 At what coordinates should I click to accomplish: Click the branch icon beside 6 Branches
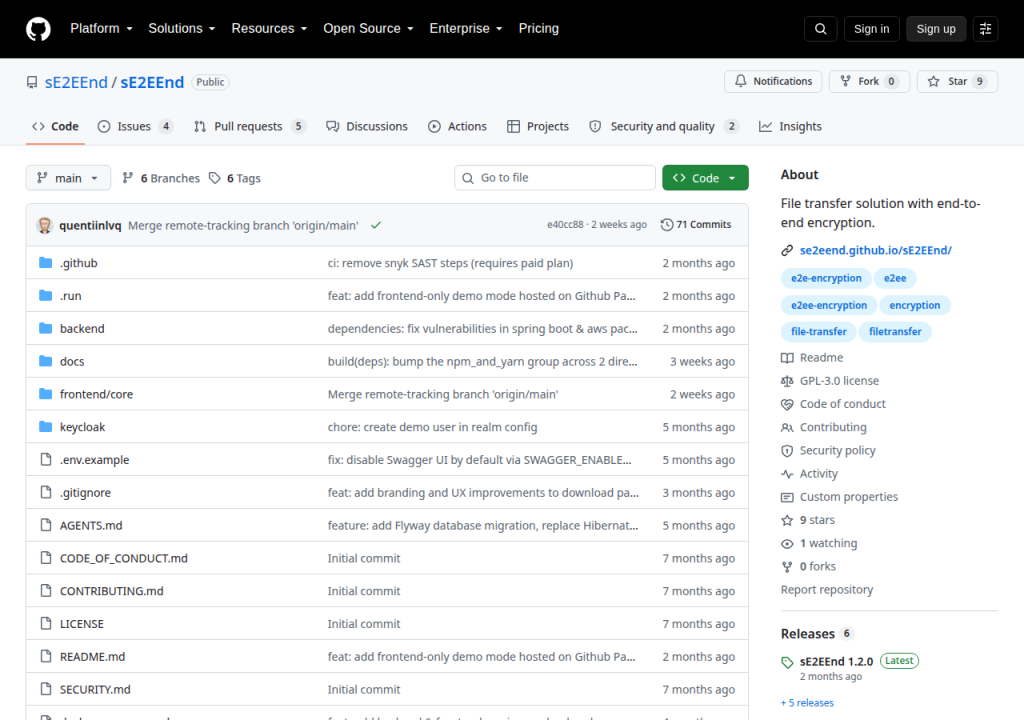click(128, 178)
